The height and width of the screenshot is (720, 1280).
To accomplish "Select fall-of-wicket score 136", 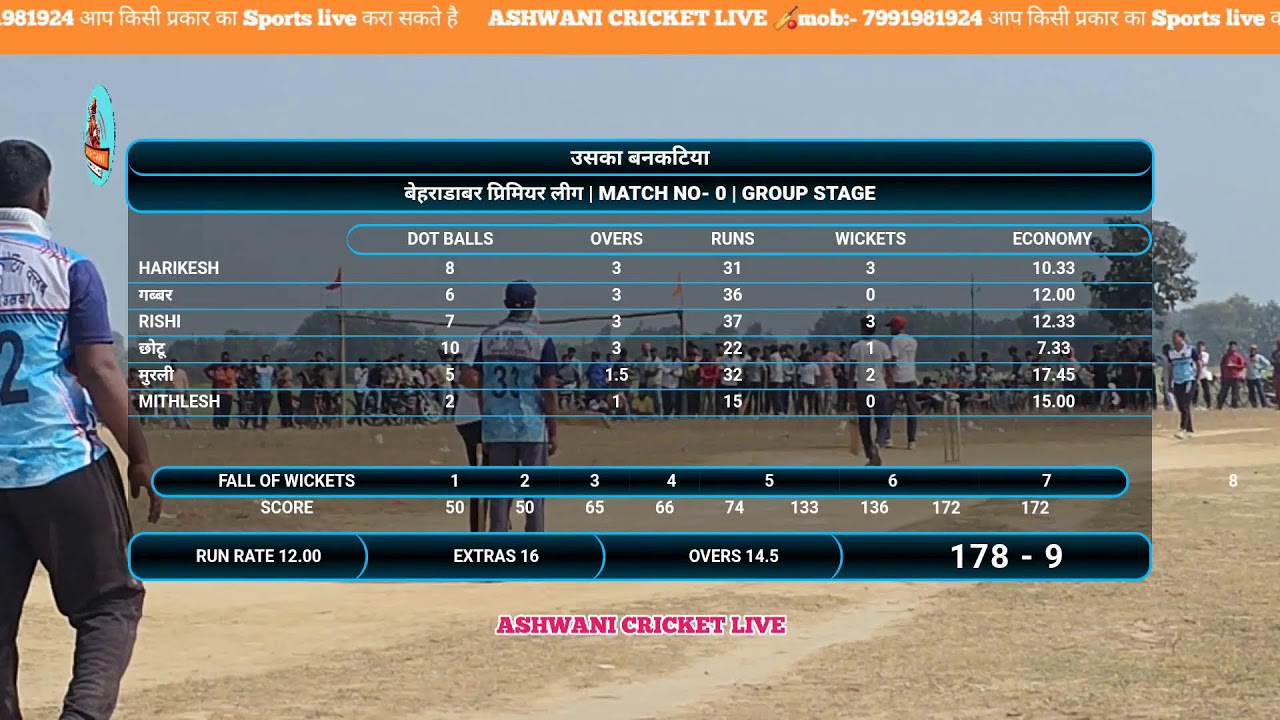I will [874, 508].
